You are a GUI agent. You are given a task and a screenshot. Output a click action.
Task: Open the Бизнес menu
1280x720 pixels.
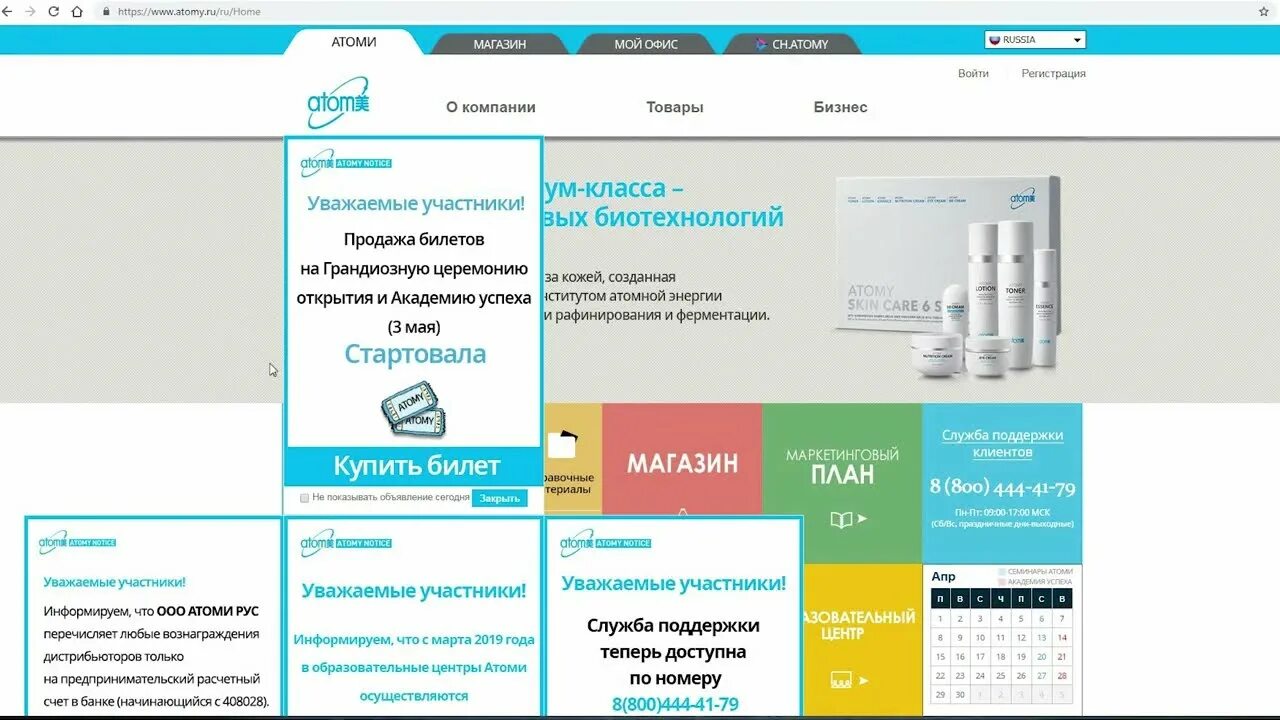pyautogui.click(x=840, y=107)
